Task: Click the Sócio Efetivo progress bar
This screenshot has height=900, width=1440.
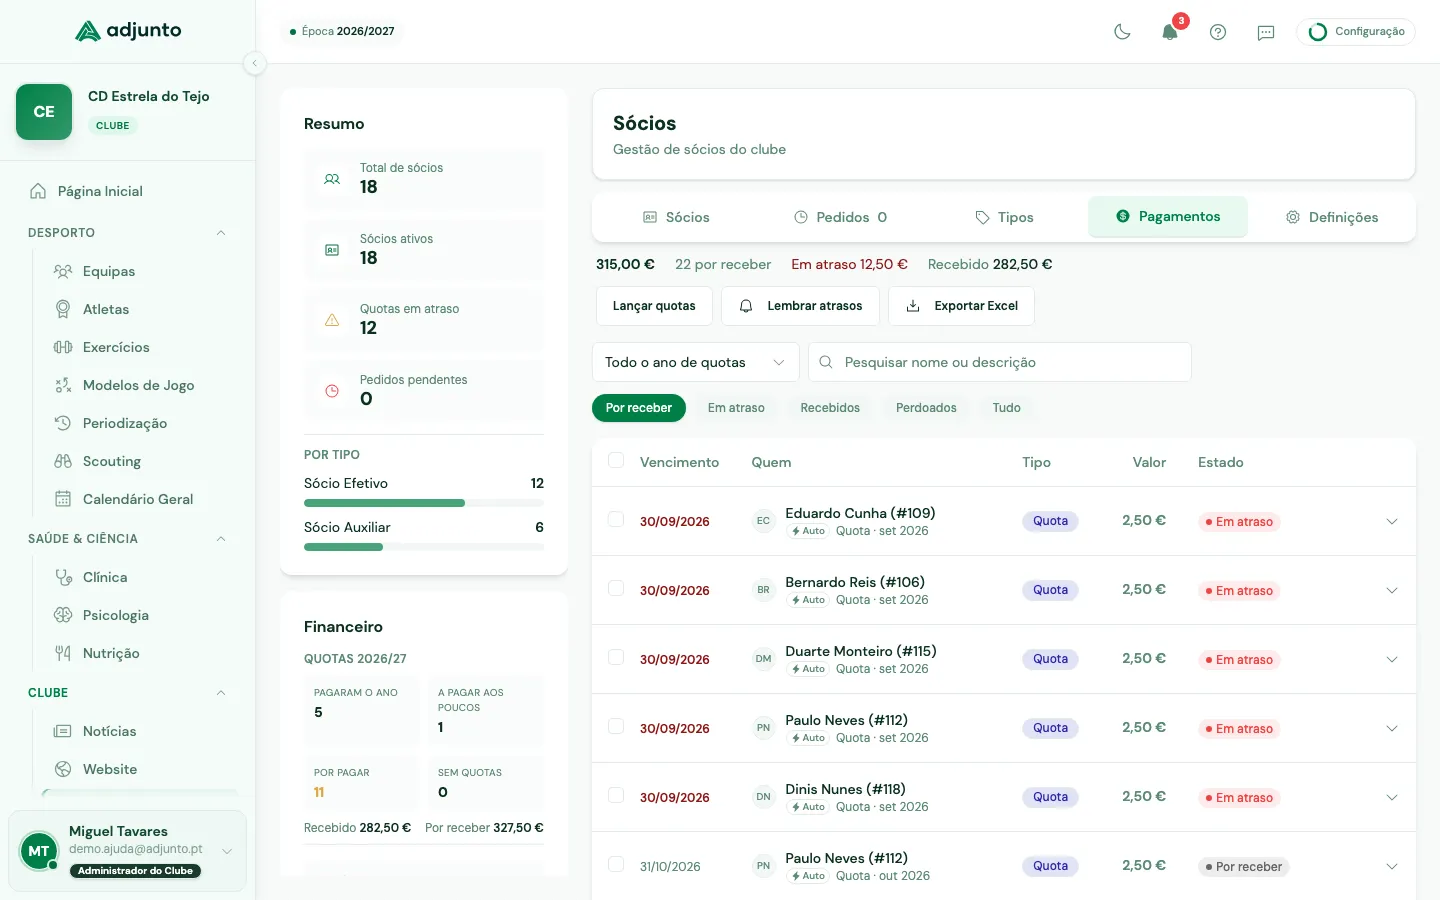Action: [424, 503]
